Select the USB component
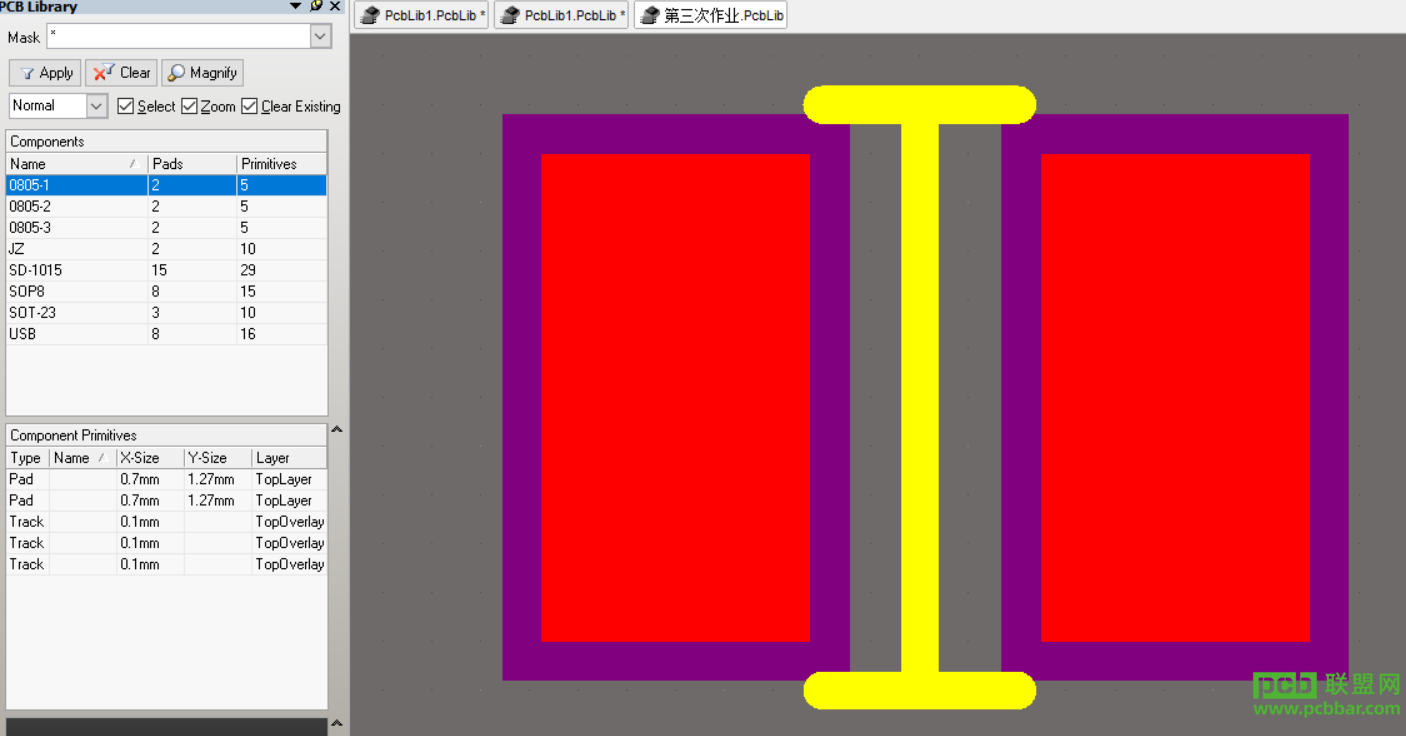Screen dimensions: 1406x736 pos(166,334)
